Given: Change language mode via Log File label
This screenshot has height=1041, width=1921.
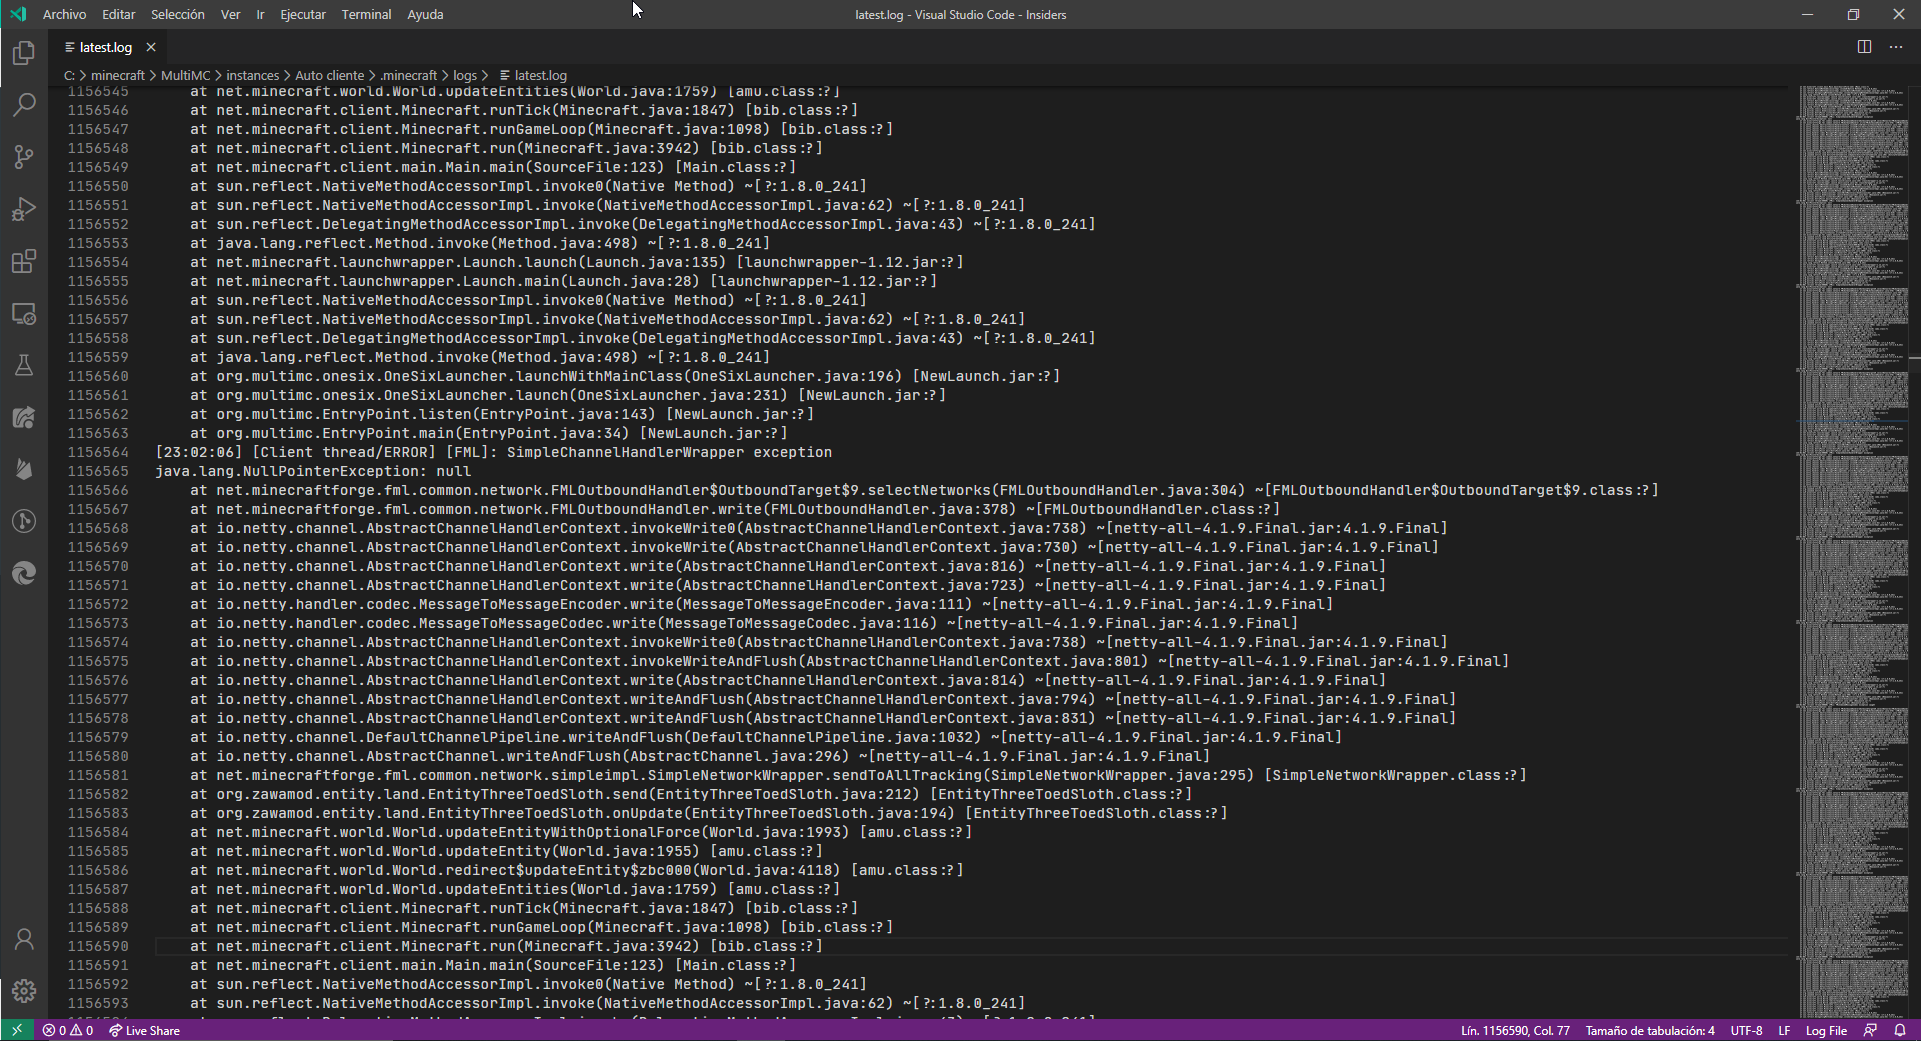Looking at the screenshot, I should (x=1826, y=1030).
